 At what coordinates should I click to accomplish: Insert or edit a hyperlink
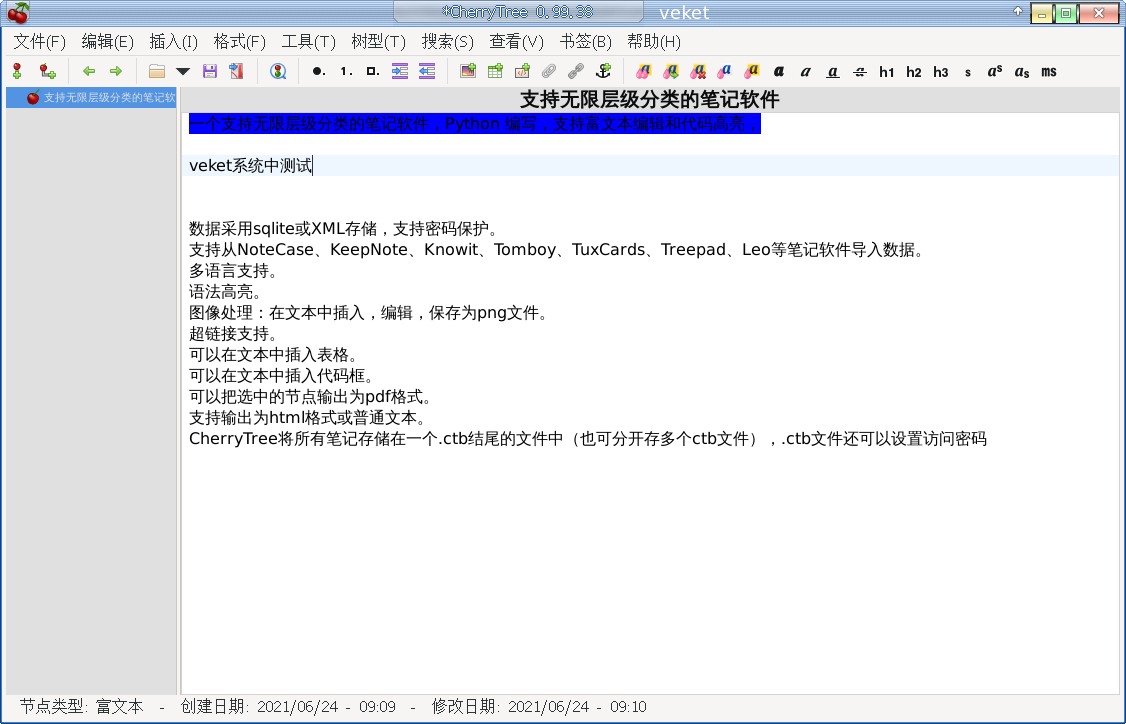tap(576, 71)
